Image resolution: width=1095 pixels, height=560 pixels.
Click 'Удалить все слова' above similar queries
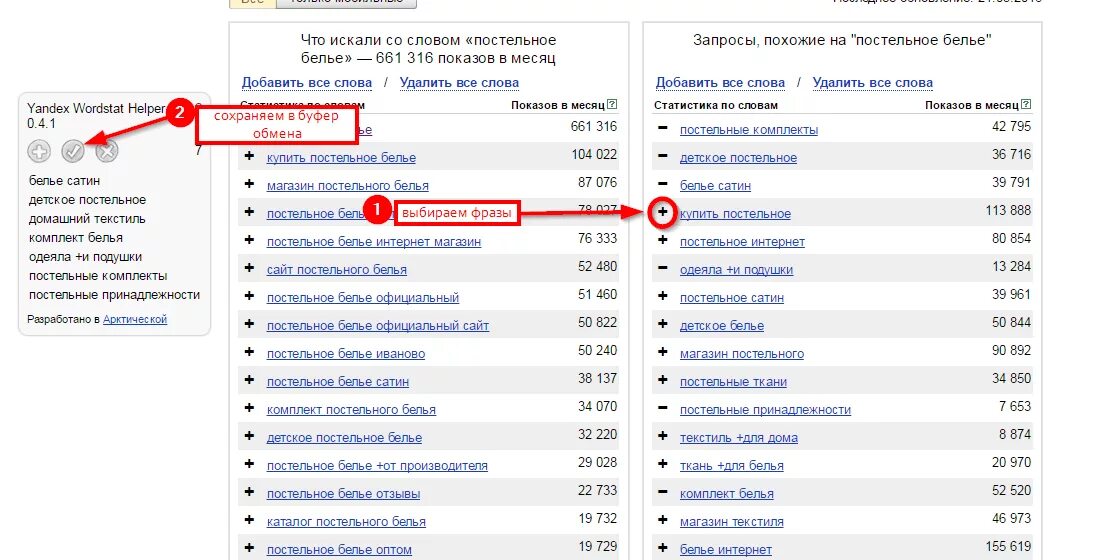coord(872,82)
